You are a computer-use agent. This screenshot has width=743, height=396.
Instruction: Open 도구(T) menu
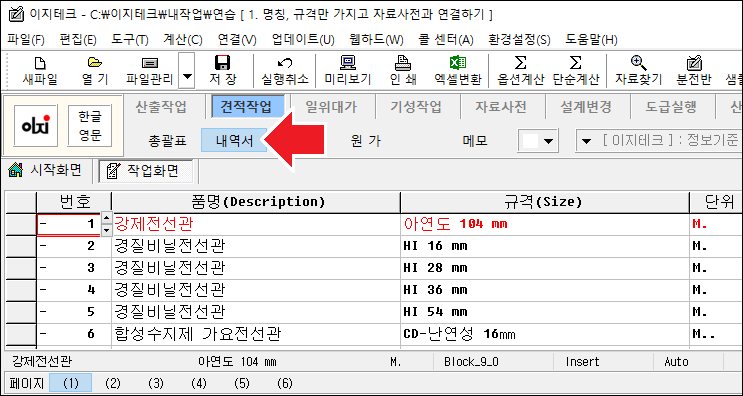point(130,39)
